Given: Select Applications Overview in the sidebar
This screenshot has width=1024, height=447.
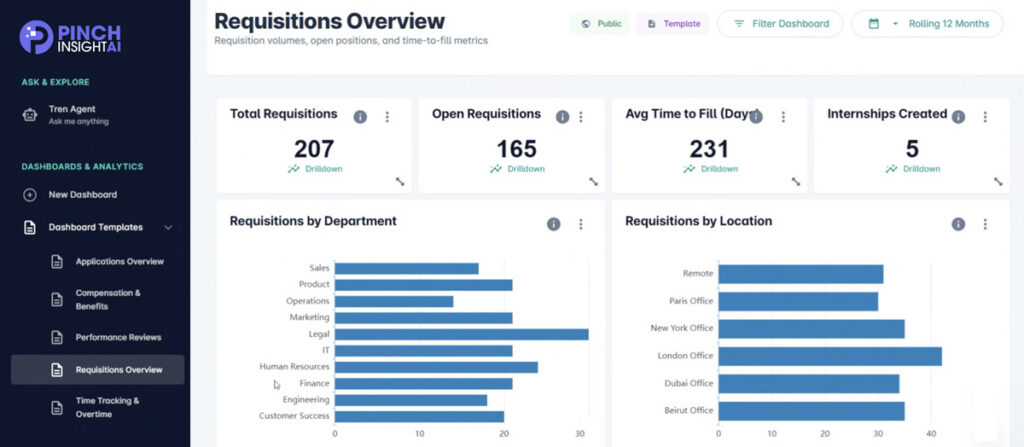Looking at the screenshot, I should (x=119, y=262).
